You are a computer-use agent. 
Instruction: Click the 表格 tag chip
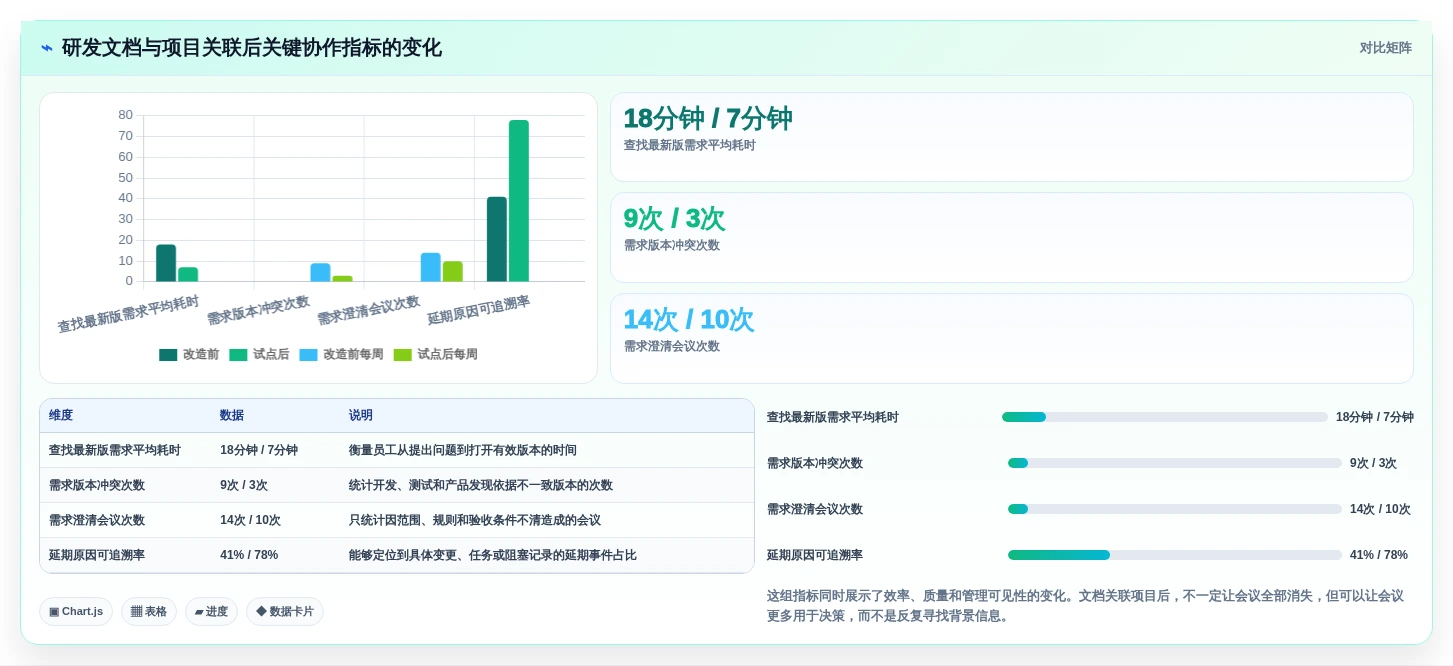click(x=149, y=612)
